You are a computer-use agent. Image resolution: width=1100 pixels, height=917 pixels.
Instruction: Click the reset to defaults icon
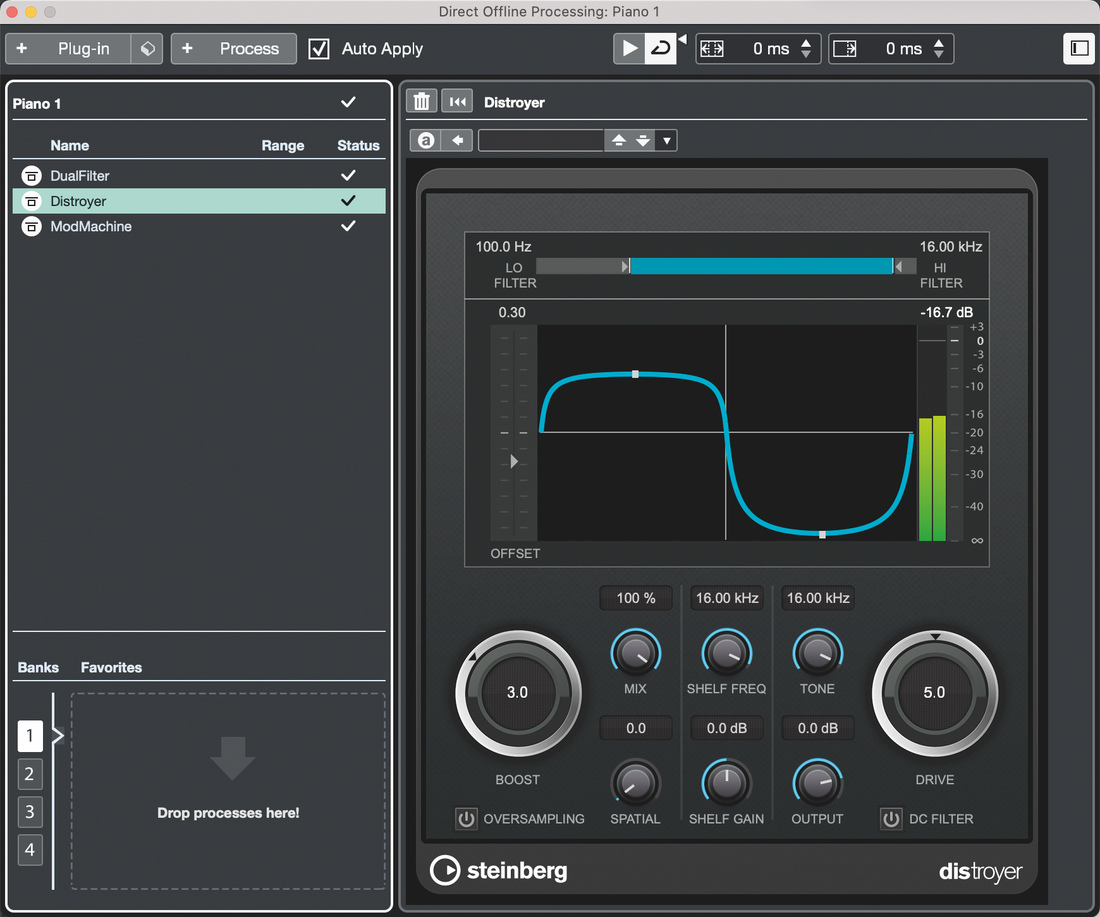coord(457,102)
